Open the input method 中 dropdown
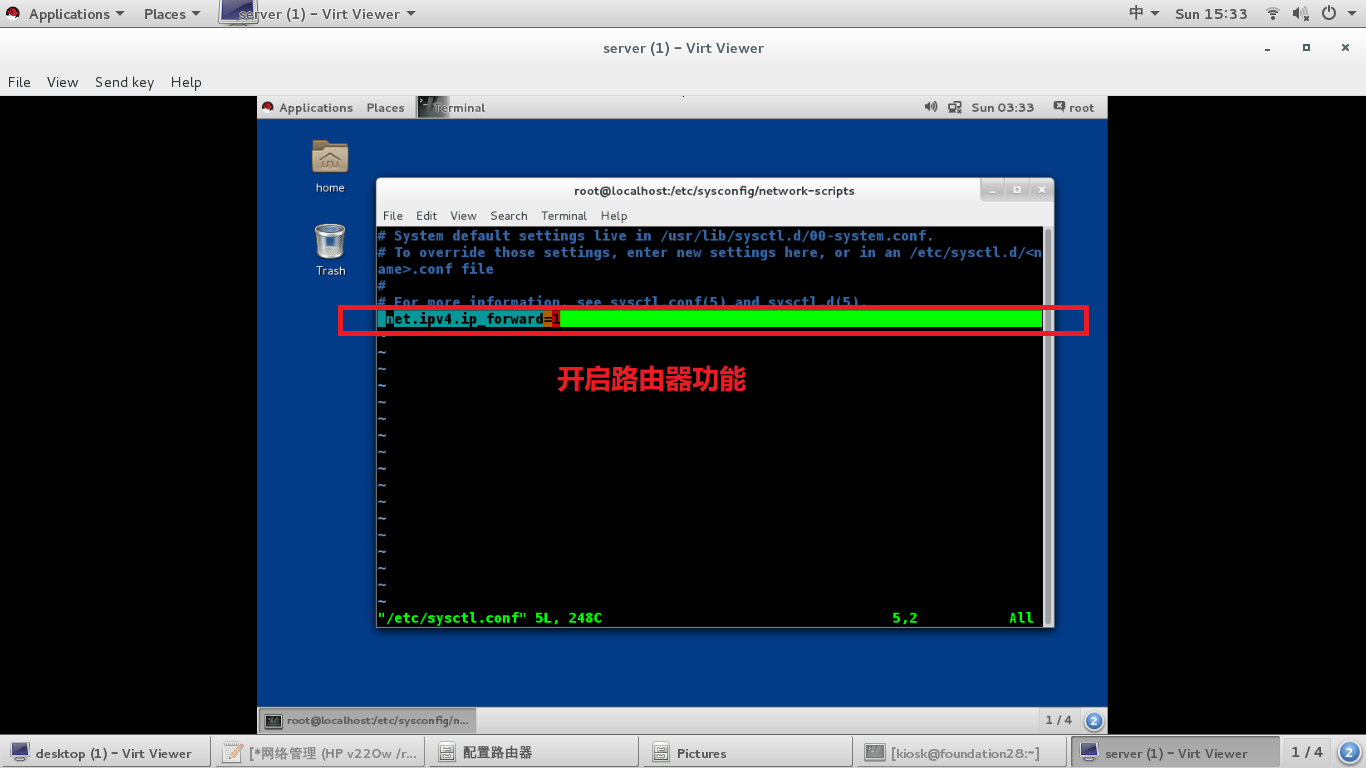Viewport: 1366px width, 768px height. click(x=1144, y=14)
